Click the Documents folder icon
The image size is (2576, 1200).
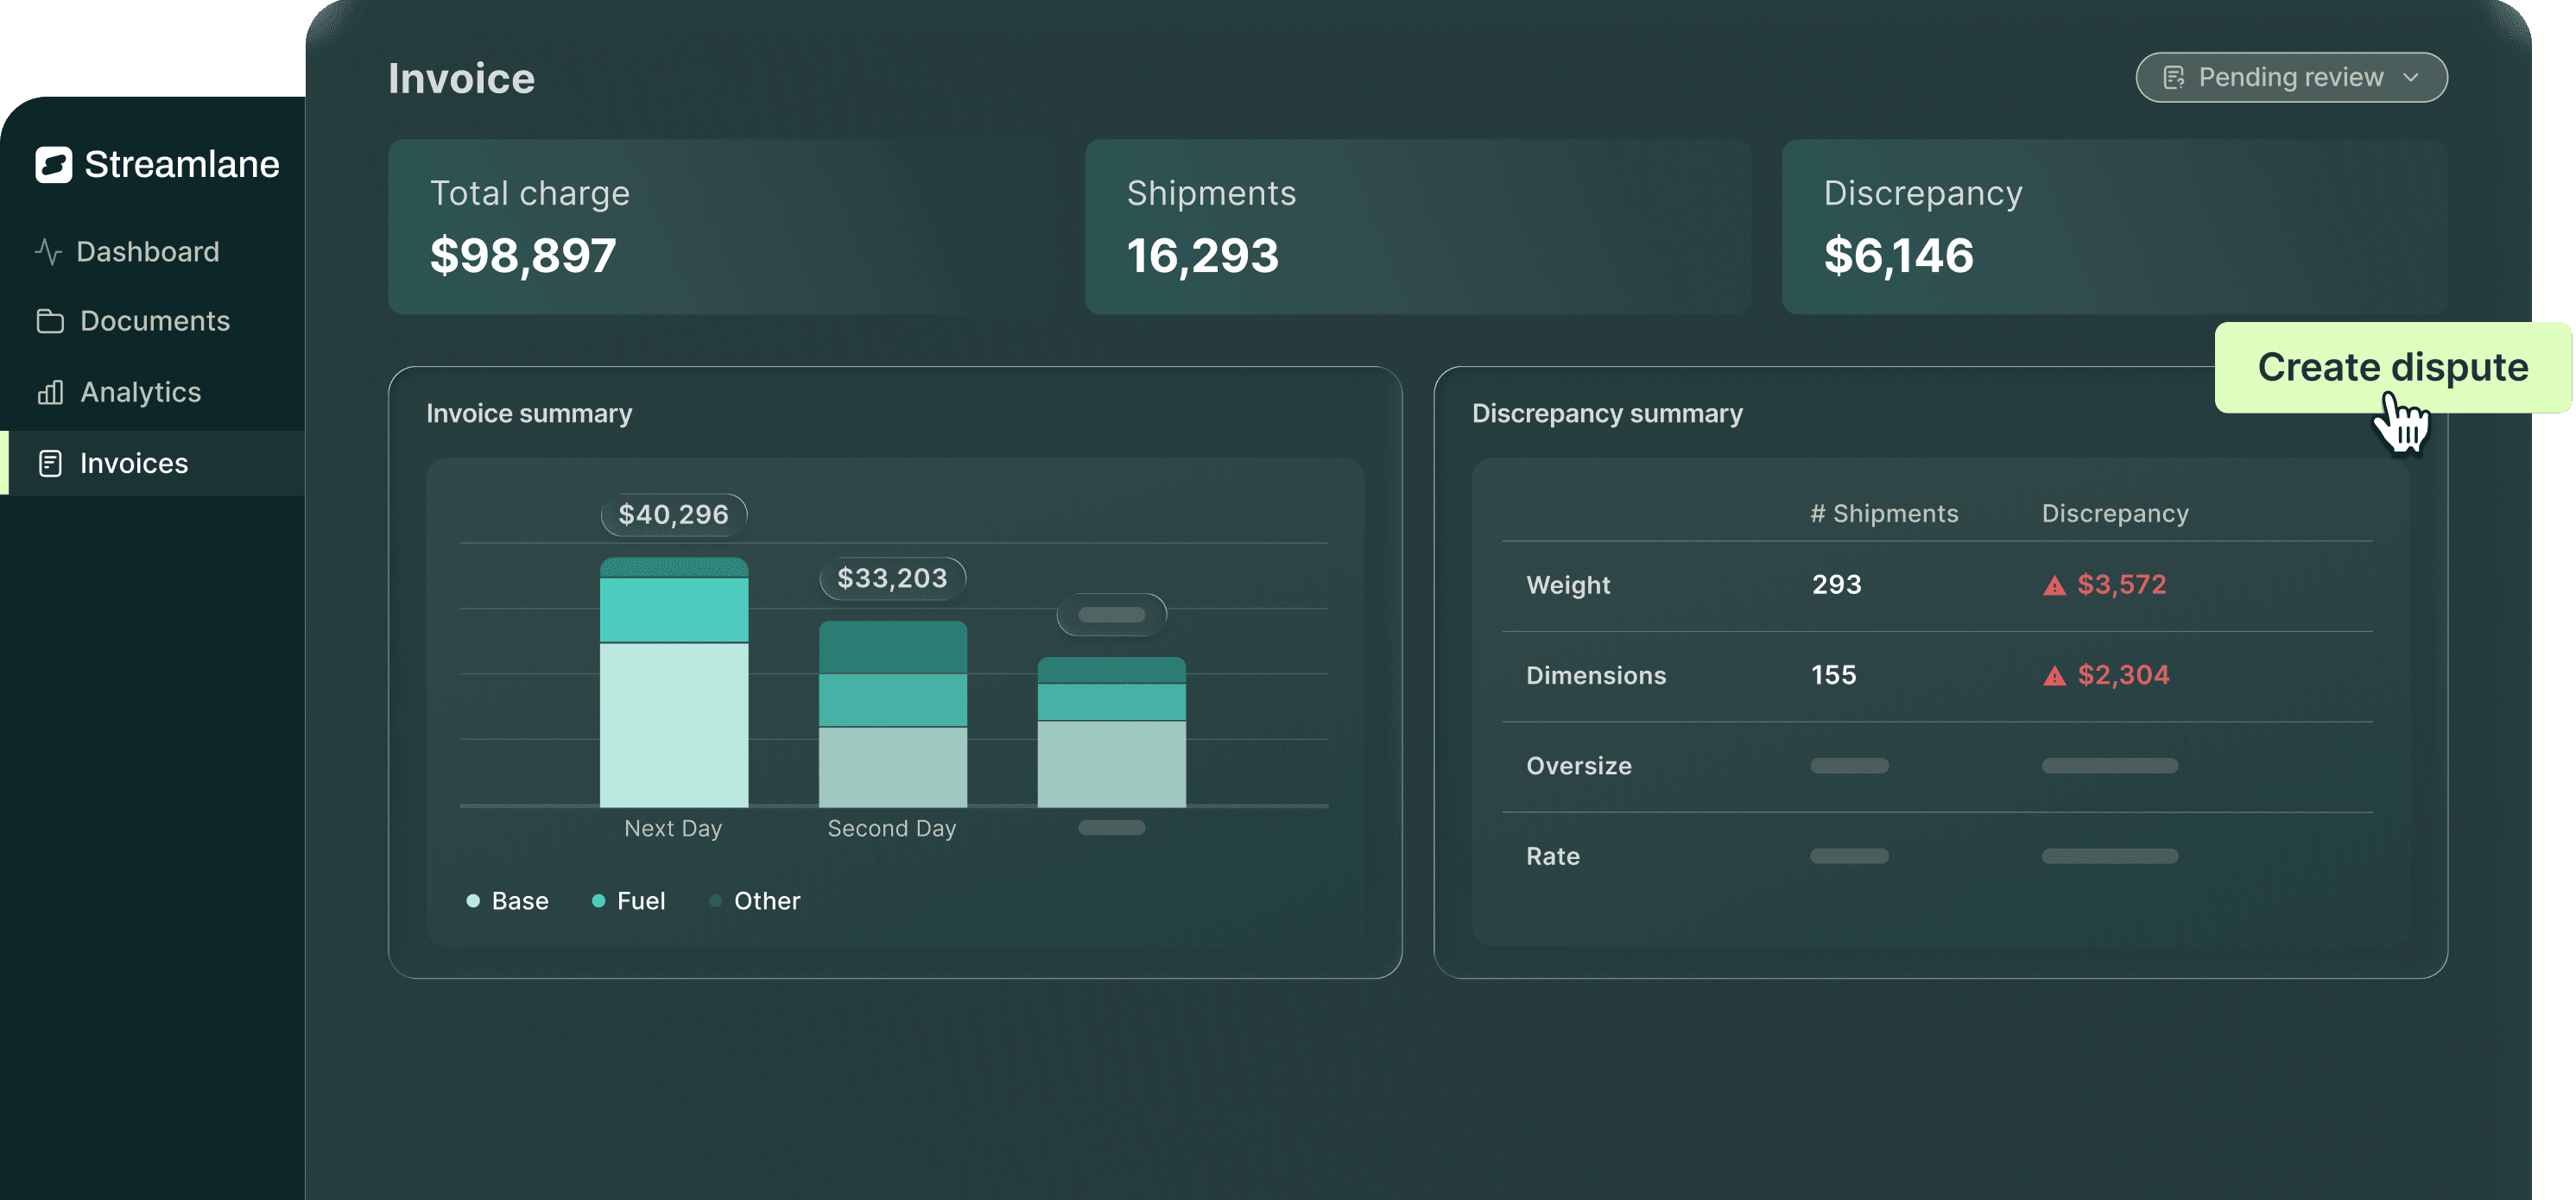point(49,321)
